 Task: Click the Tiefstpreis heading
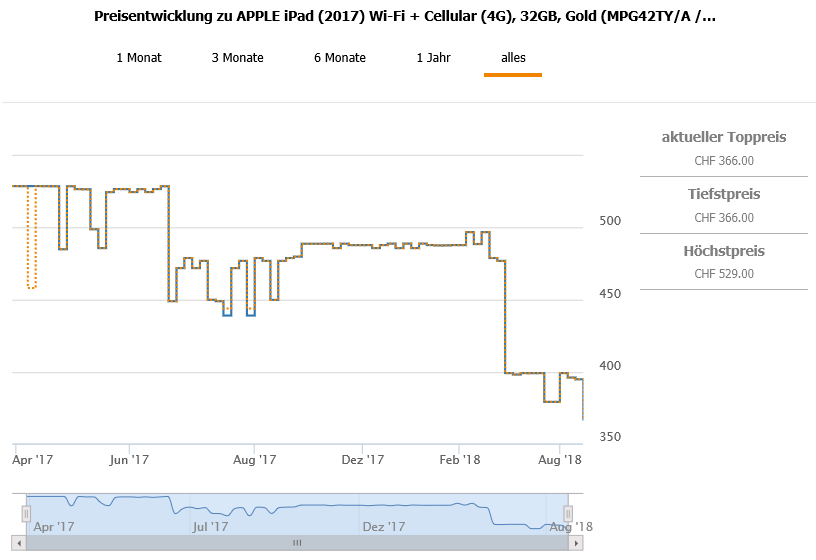click(x=724, y=194)
